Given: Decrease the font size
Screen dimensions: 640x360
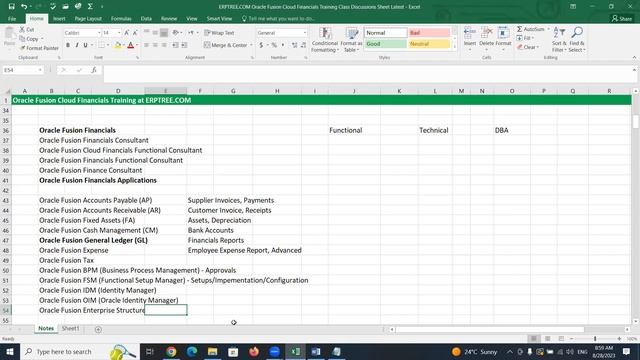Looking at the screenshot, I should [135, 33].
